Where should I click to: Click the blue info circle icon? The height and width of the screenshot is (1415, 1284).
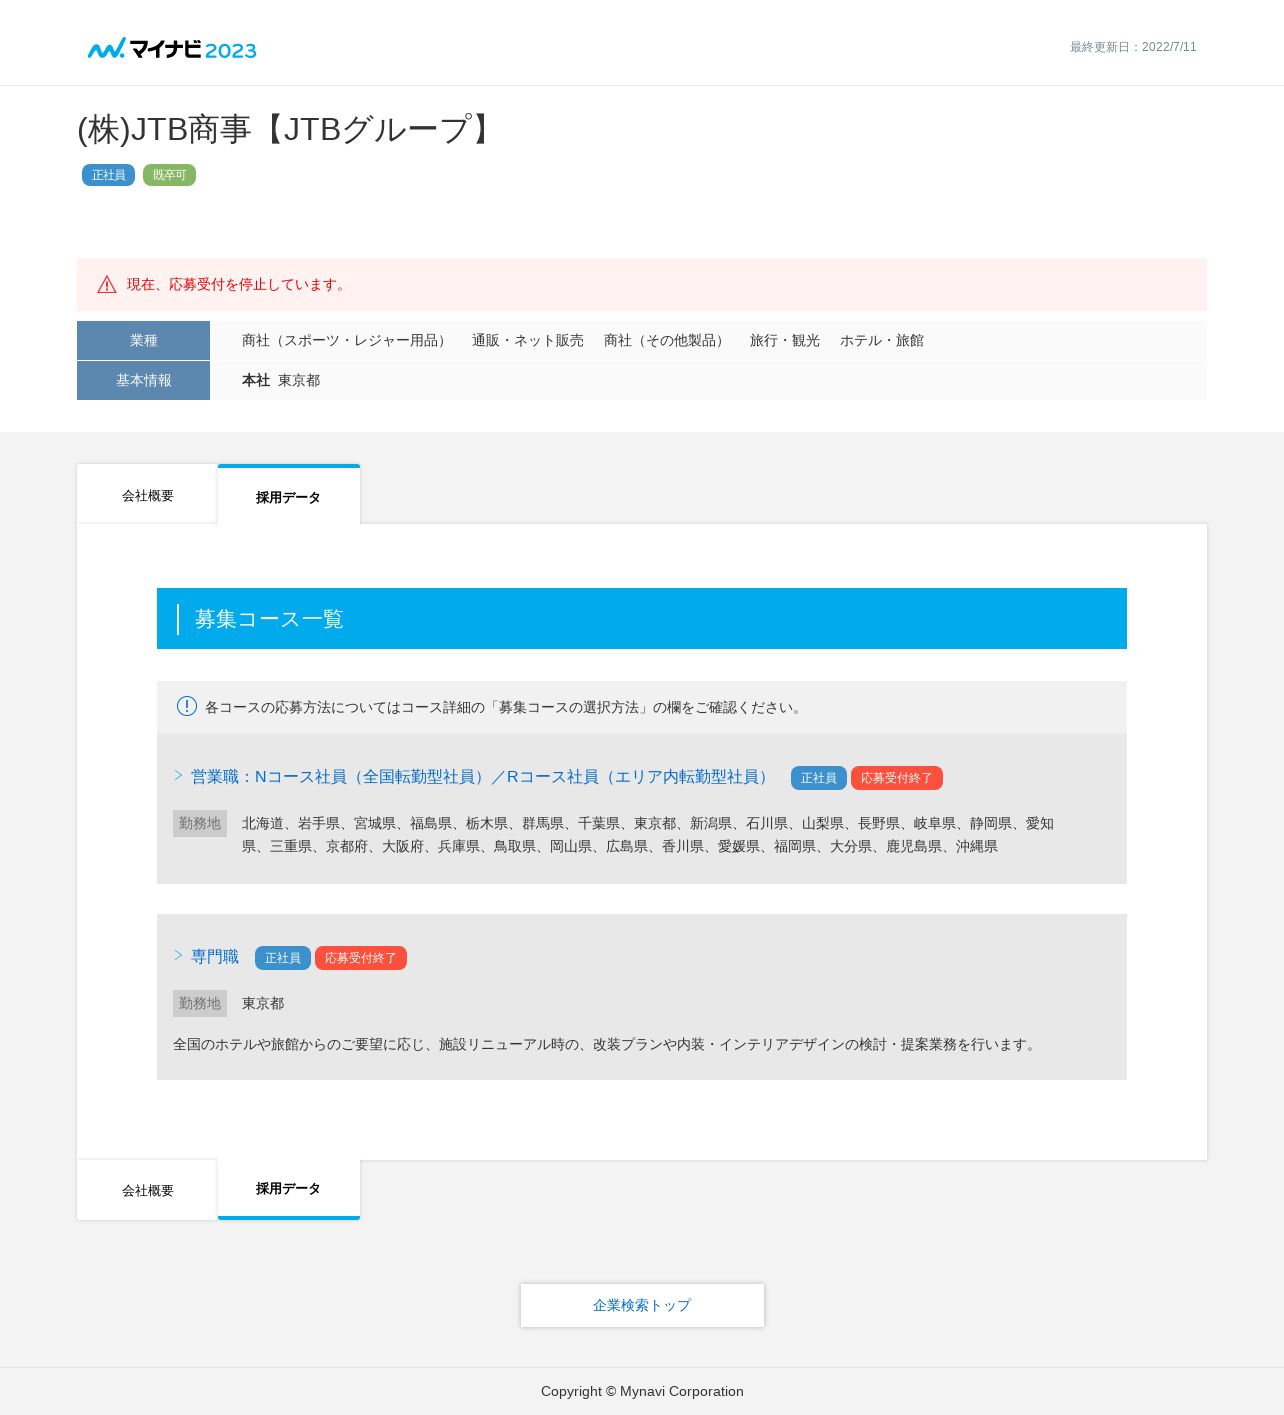187,706
